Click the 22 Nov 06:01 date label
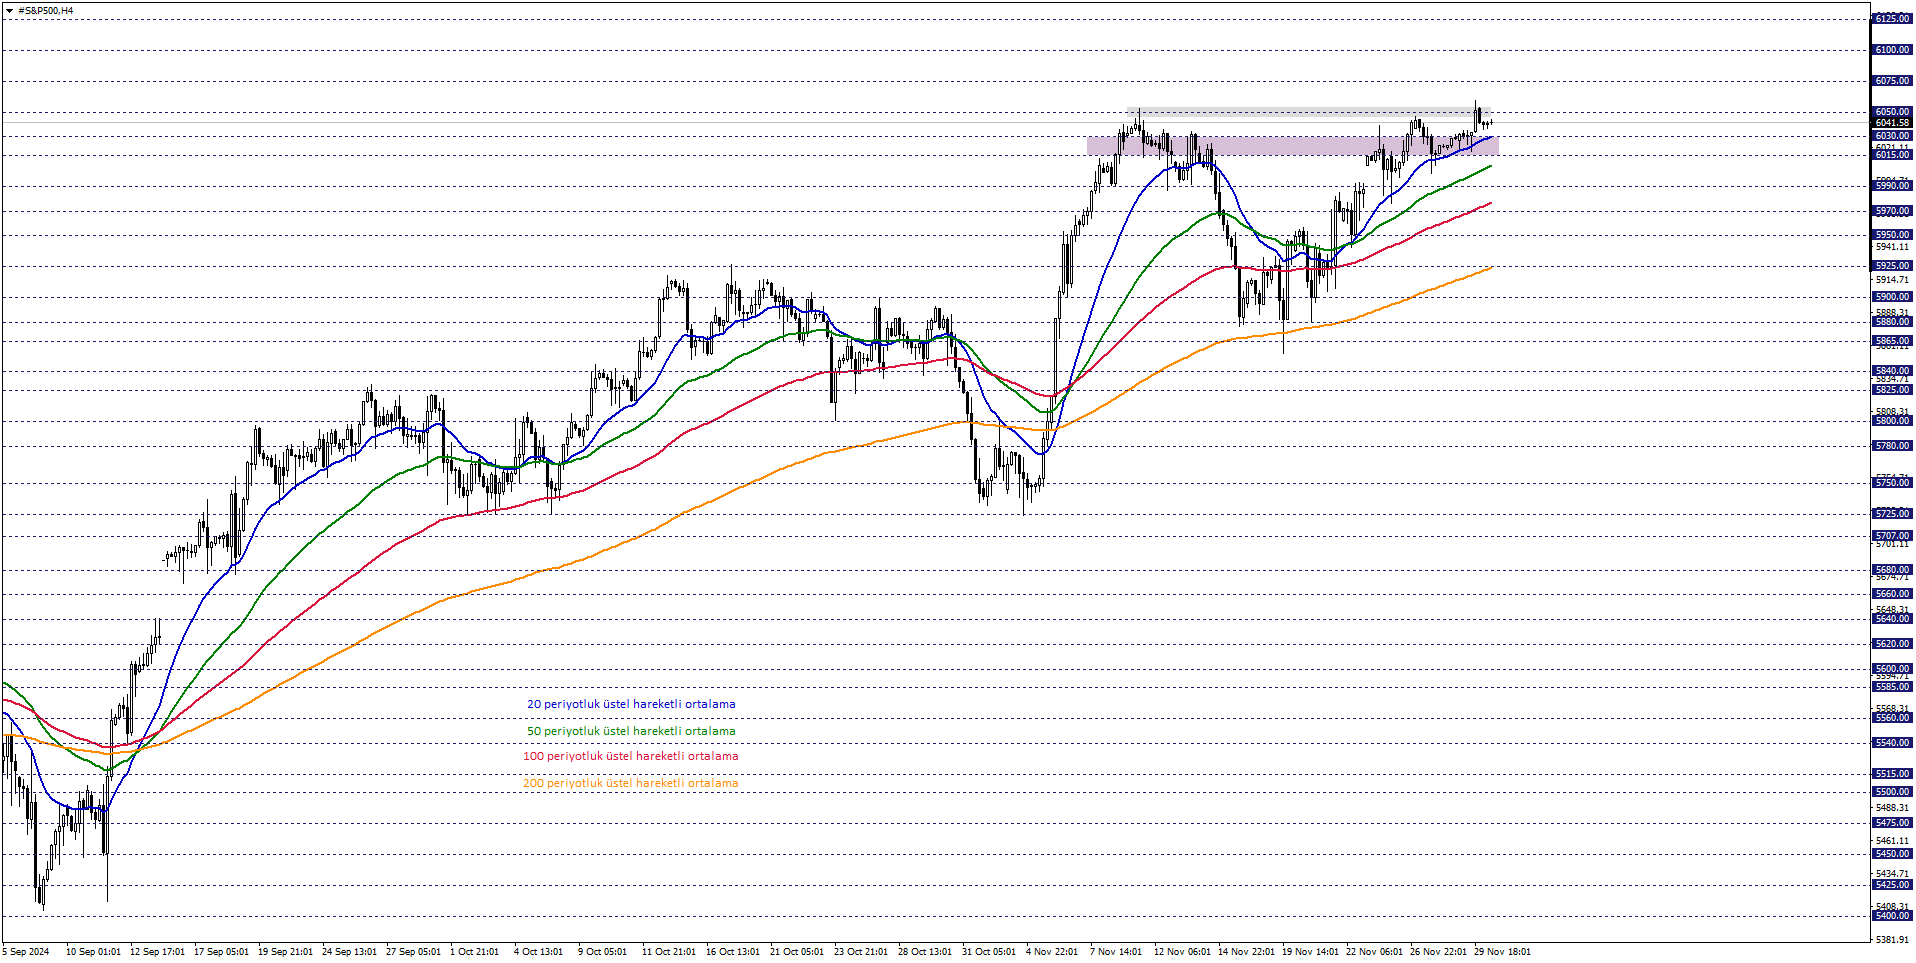This screenshot has height=963, width=1916. point(1373,952)
